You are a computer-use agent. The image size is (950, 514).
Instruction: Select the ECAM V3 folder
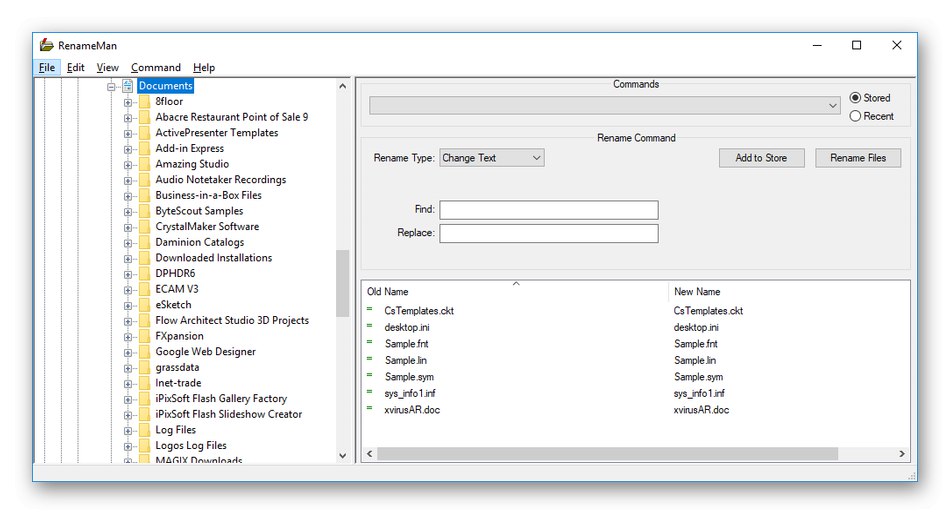[176, 289]
